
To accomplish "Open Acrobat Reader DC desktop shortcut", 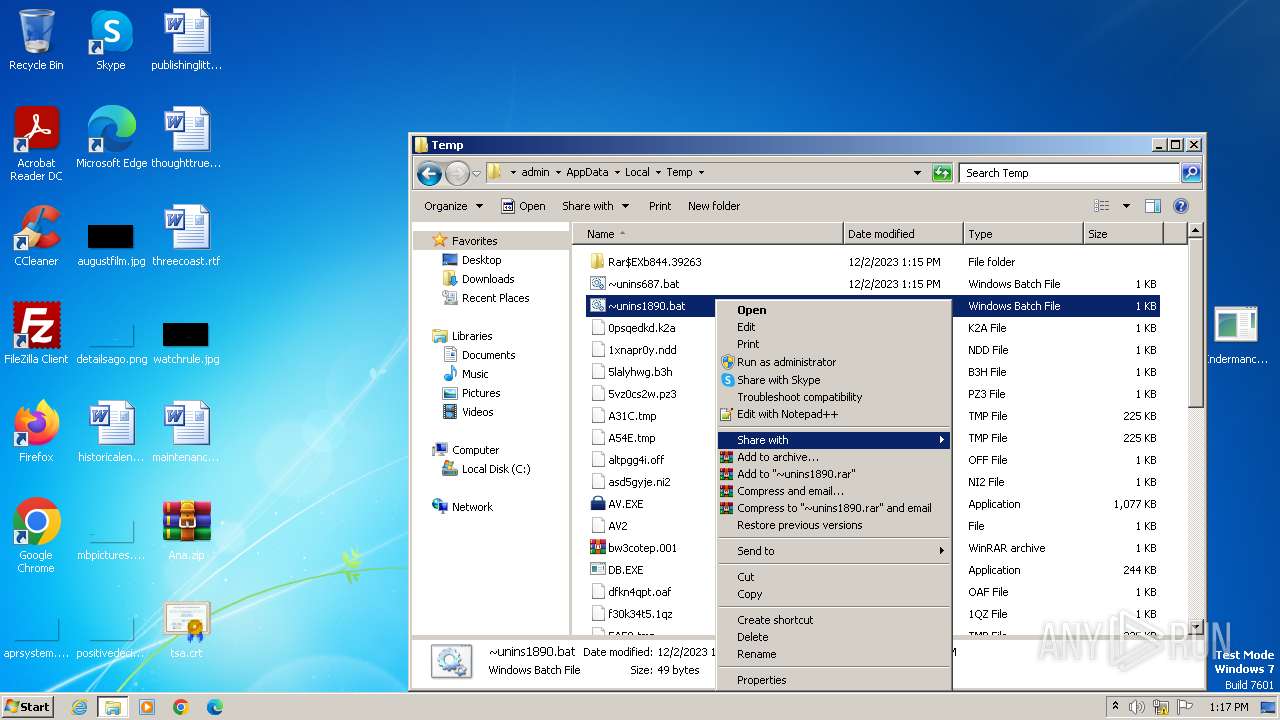I will 36,144.
